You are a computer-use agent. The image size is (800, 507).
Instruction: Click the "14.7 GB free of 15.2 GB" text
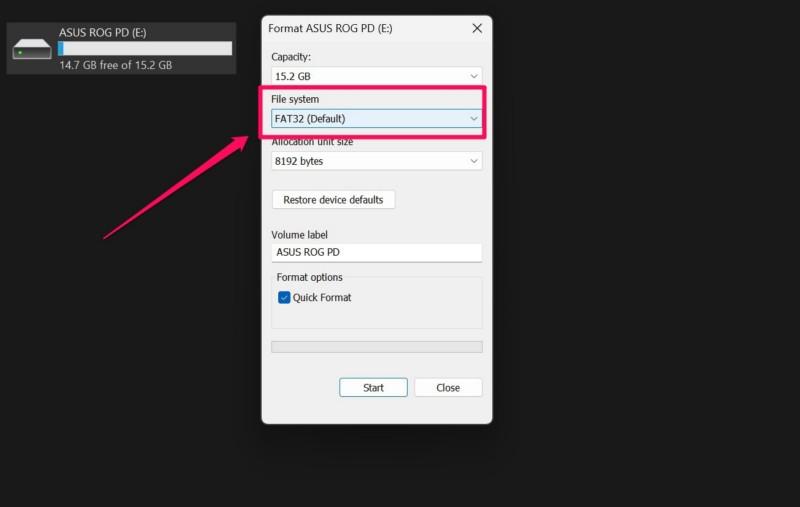coord(115,65)
